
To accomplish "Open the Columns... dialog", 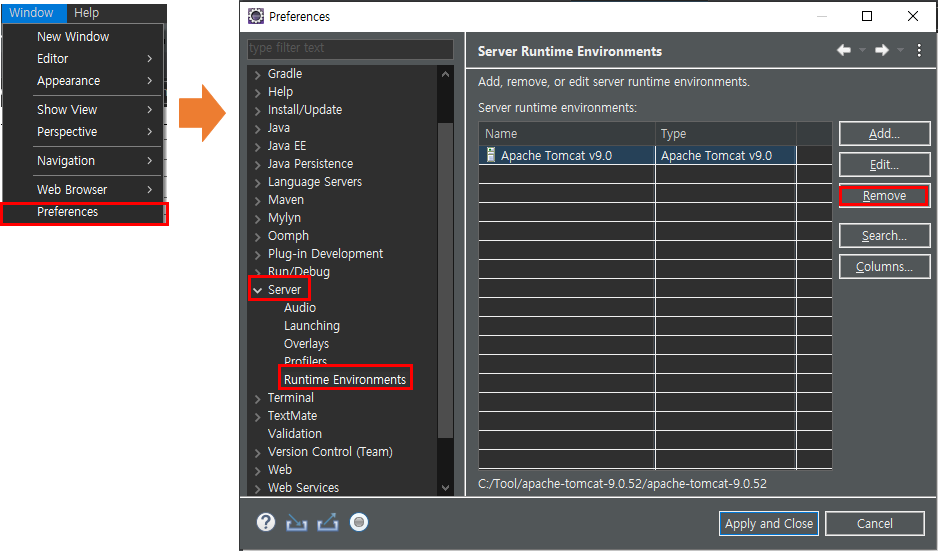I will point(884,267).
